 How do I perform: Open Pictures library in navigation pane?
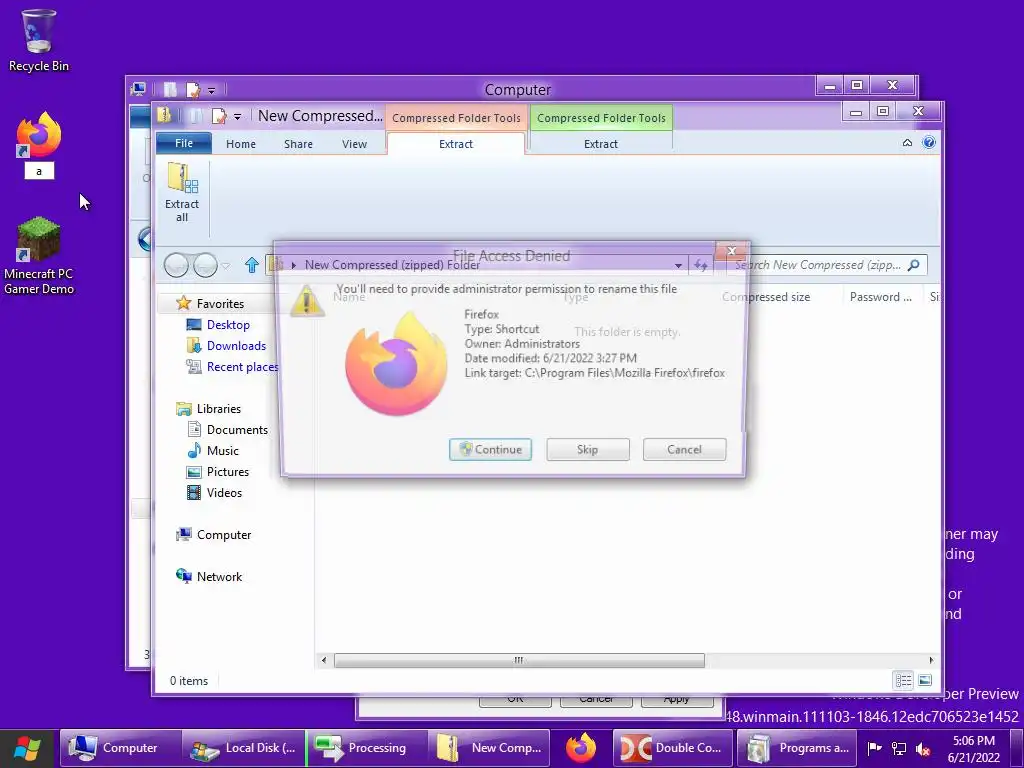click(227, 471)
